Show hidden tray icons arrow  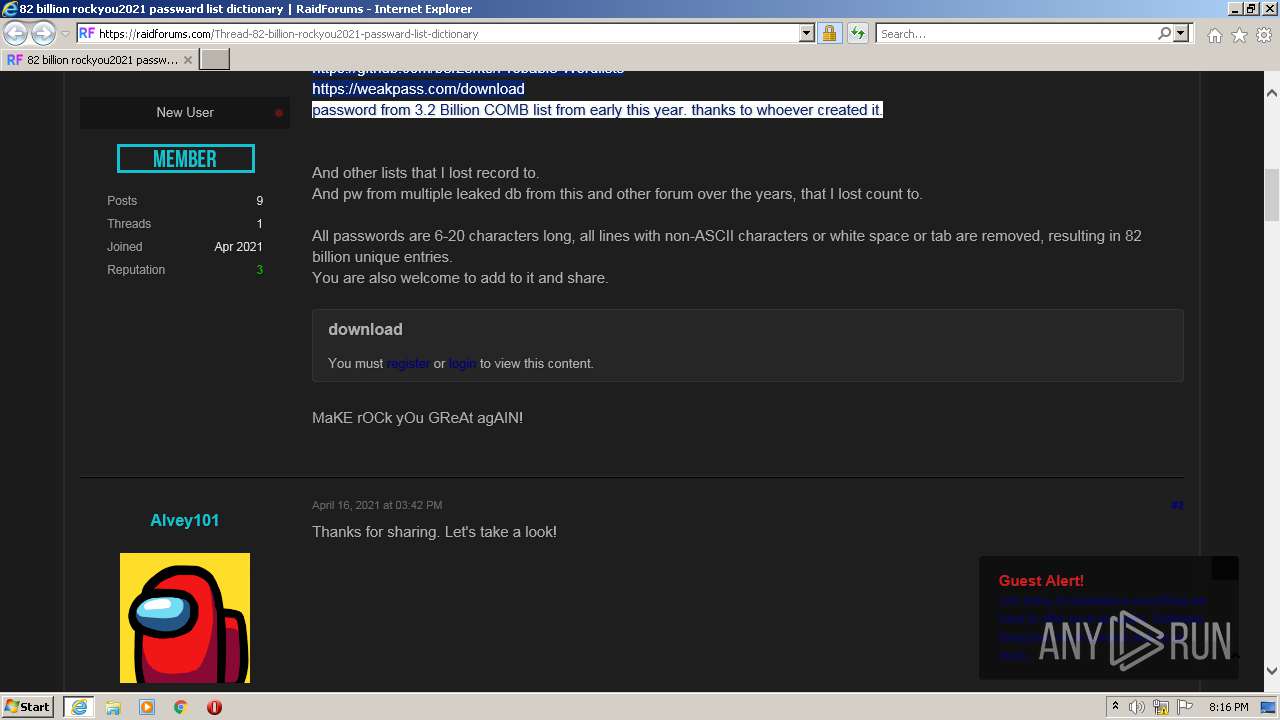coord(1115,707)
